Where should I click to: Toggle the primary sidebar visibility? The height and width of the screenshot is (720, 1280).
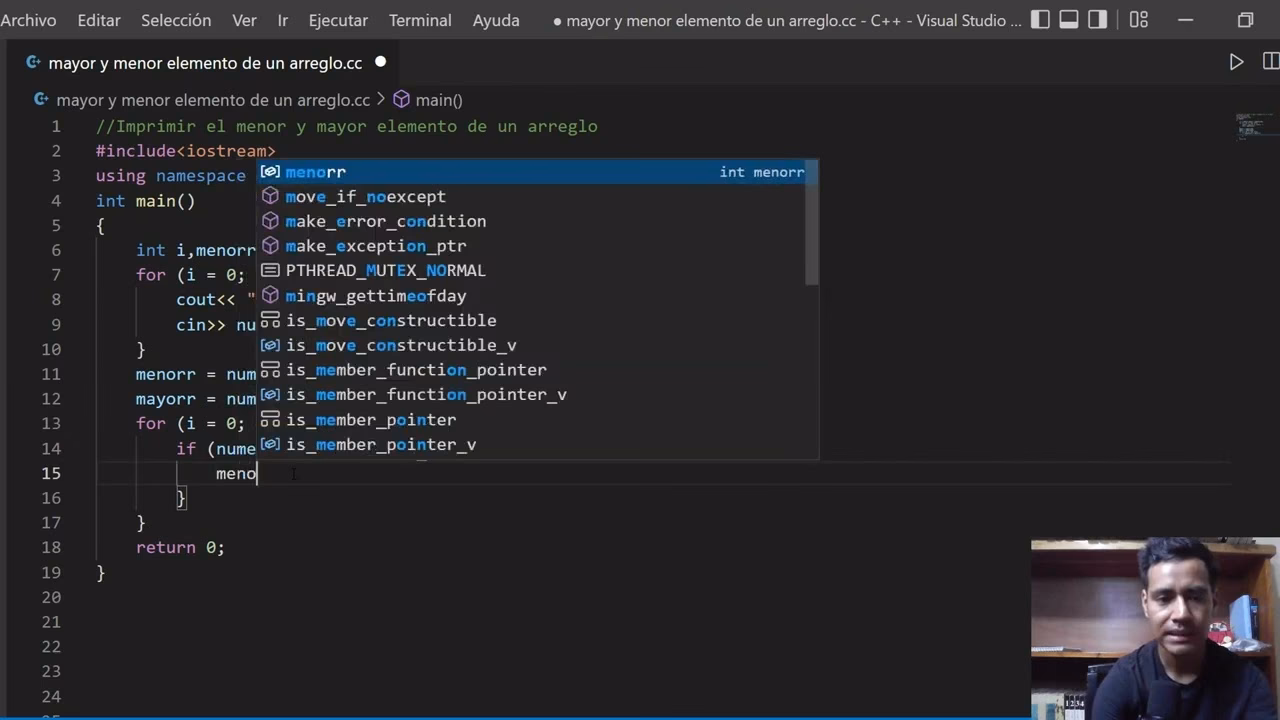(1040, 20)
